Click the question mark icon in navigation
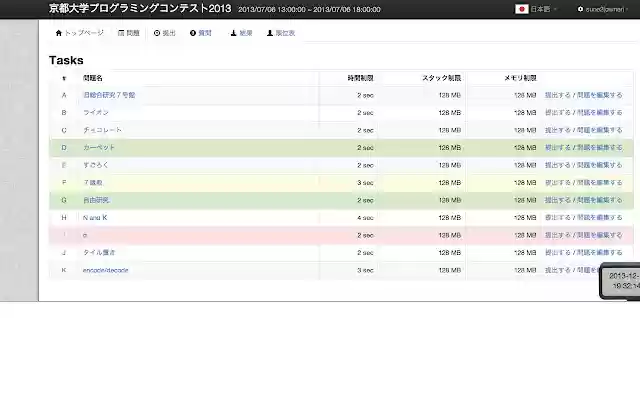The image size is (640, 400). [x=193, y=33]
